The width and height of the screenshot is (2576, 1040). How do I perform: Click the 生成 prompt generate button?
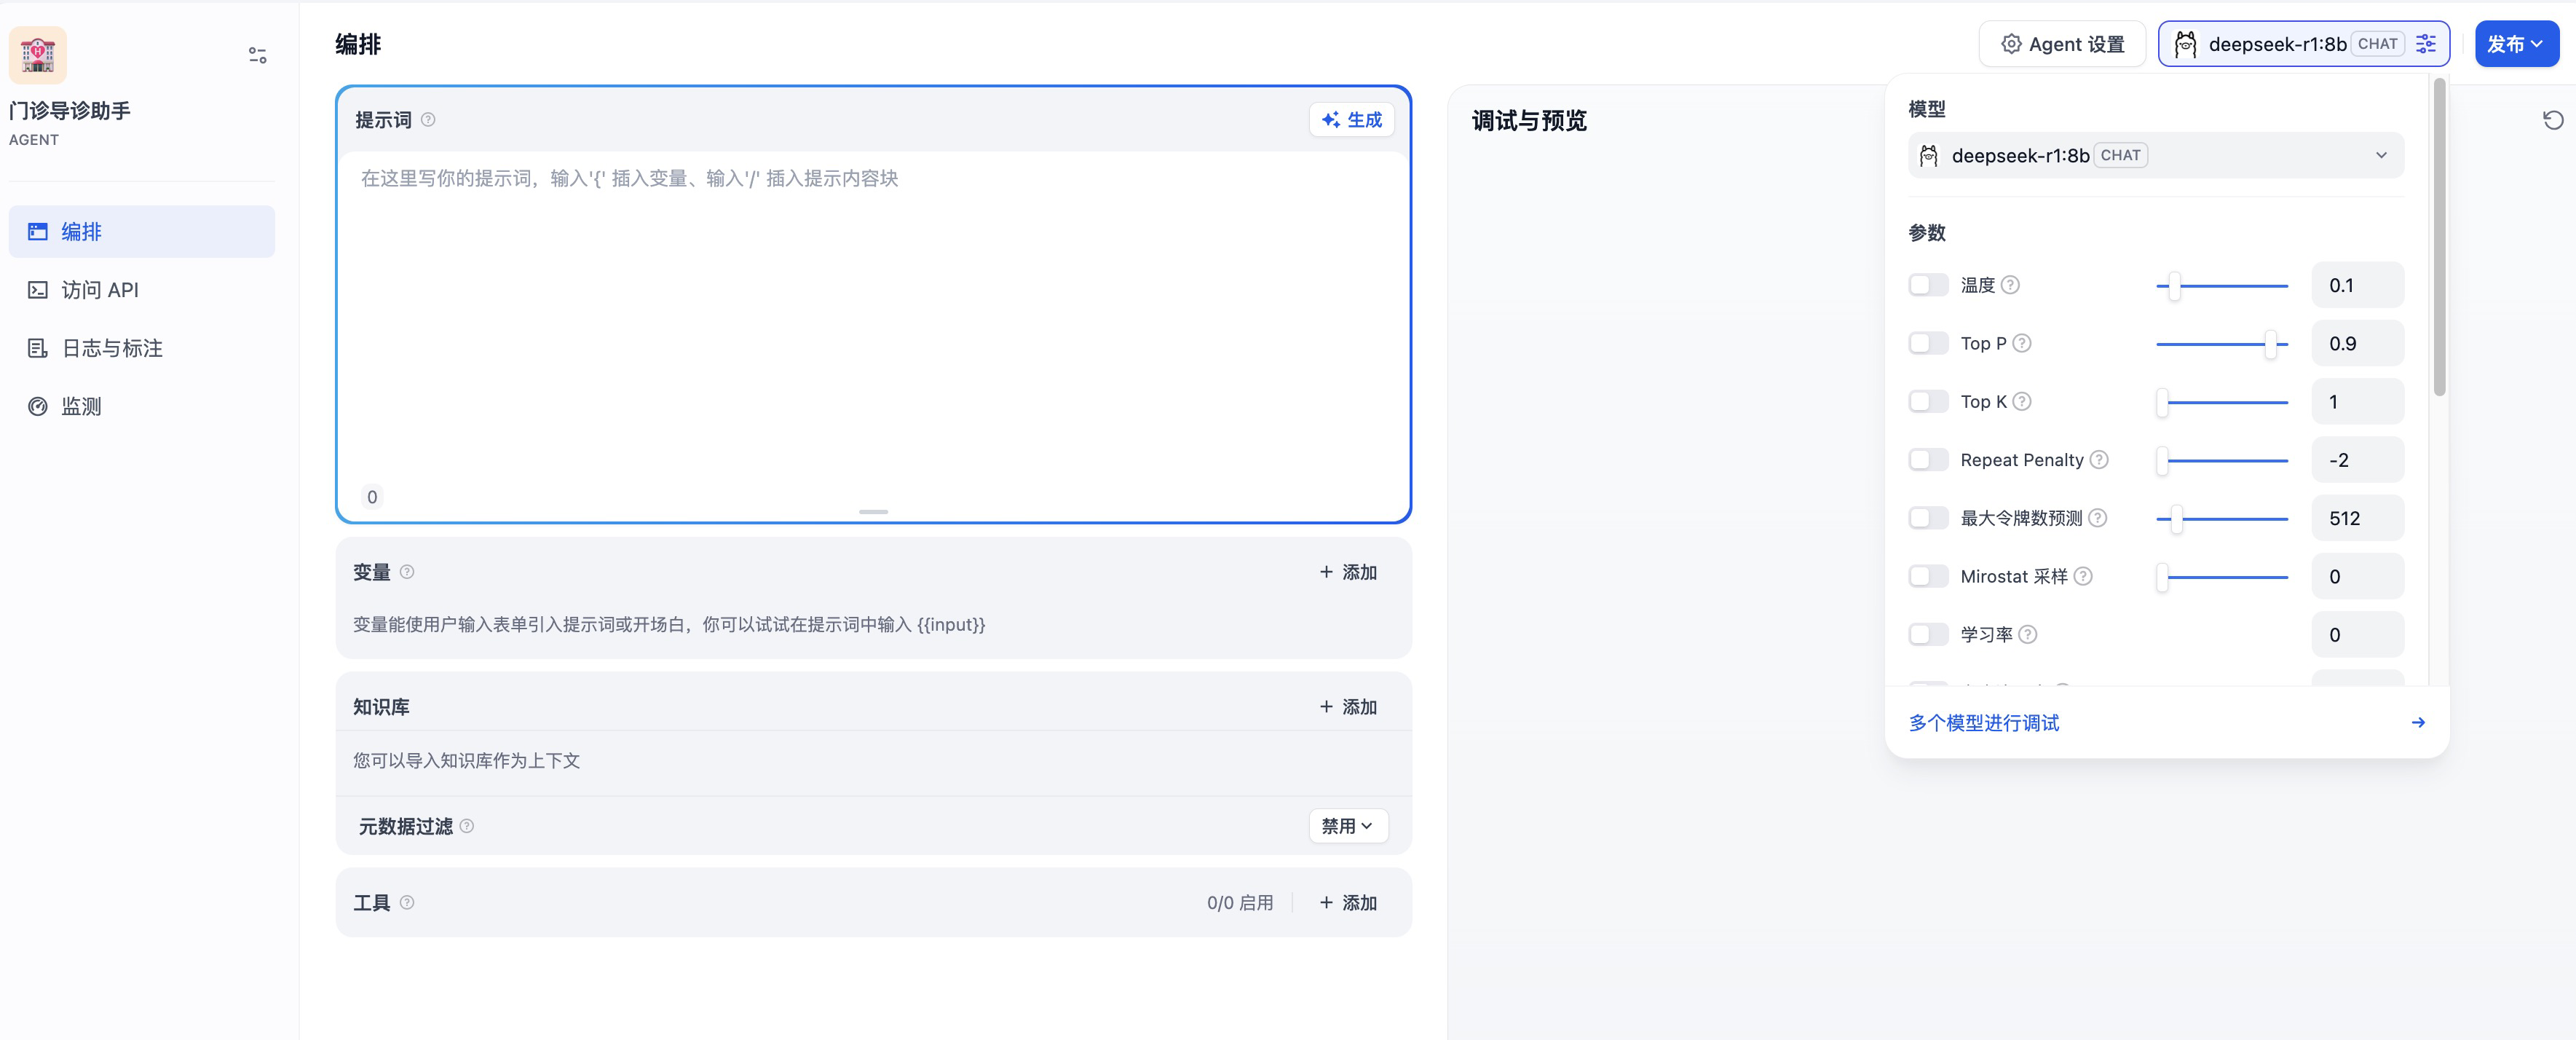(1351, 120)
